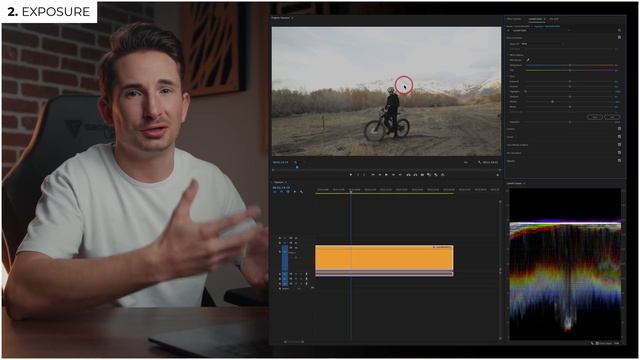Expand the Curves section in Lumetri
The height and width of the screenshot is (360, 640).
(x=510, y=137)
